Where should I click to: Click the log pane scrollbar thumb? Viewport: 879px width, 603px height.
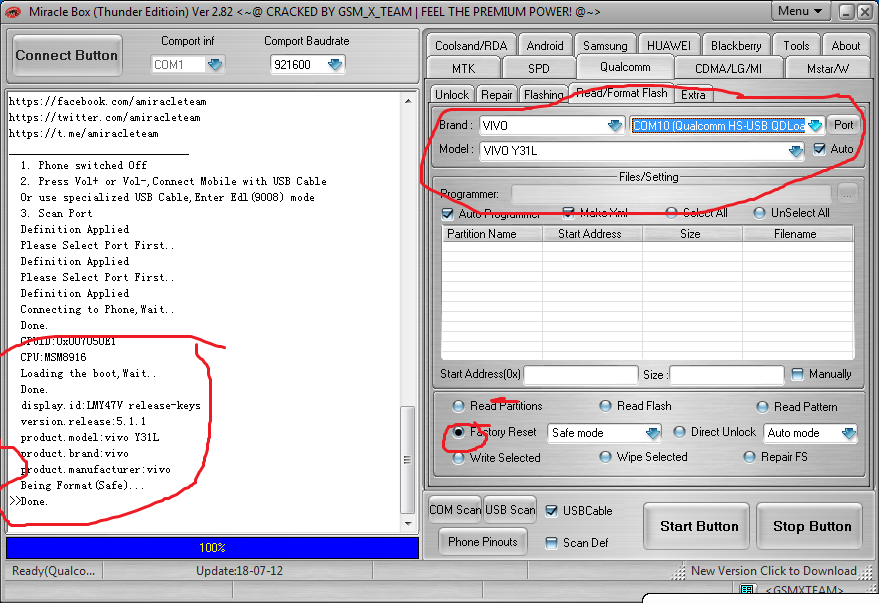[x=408, y=460]
